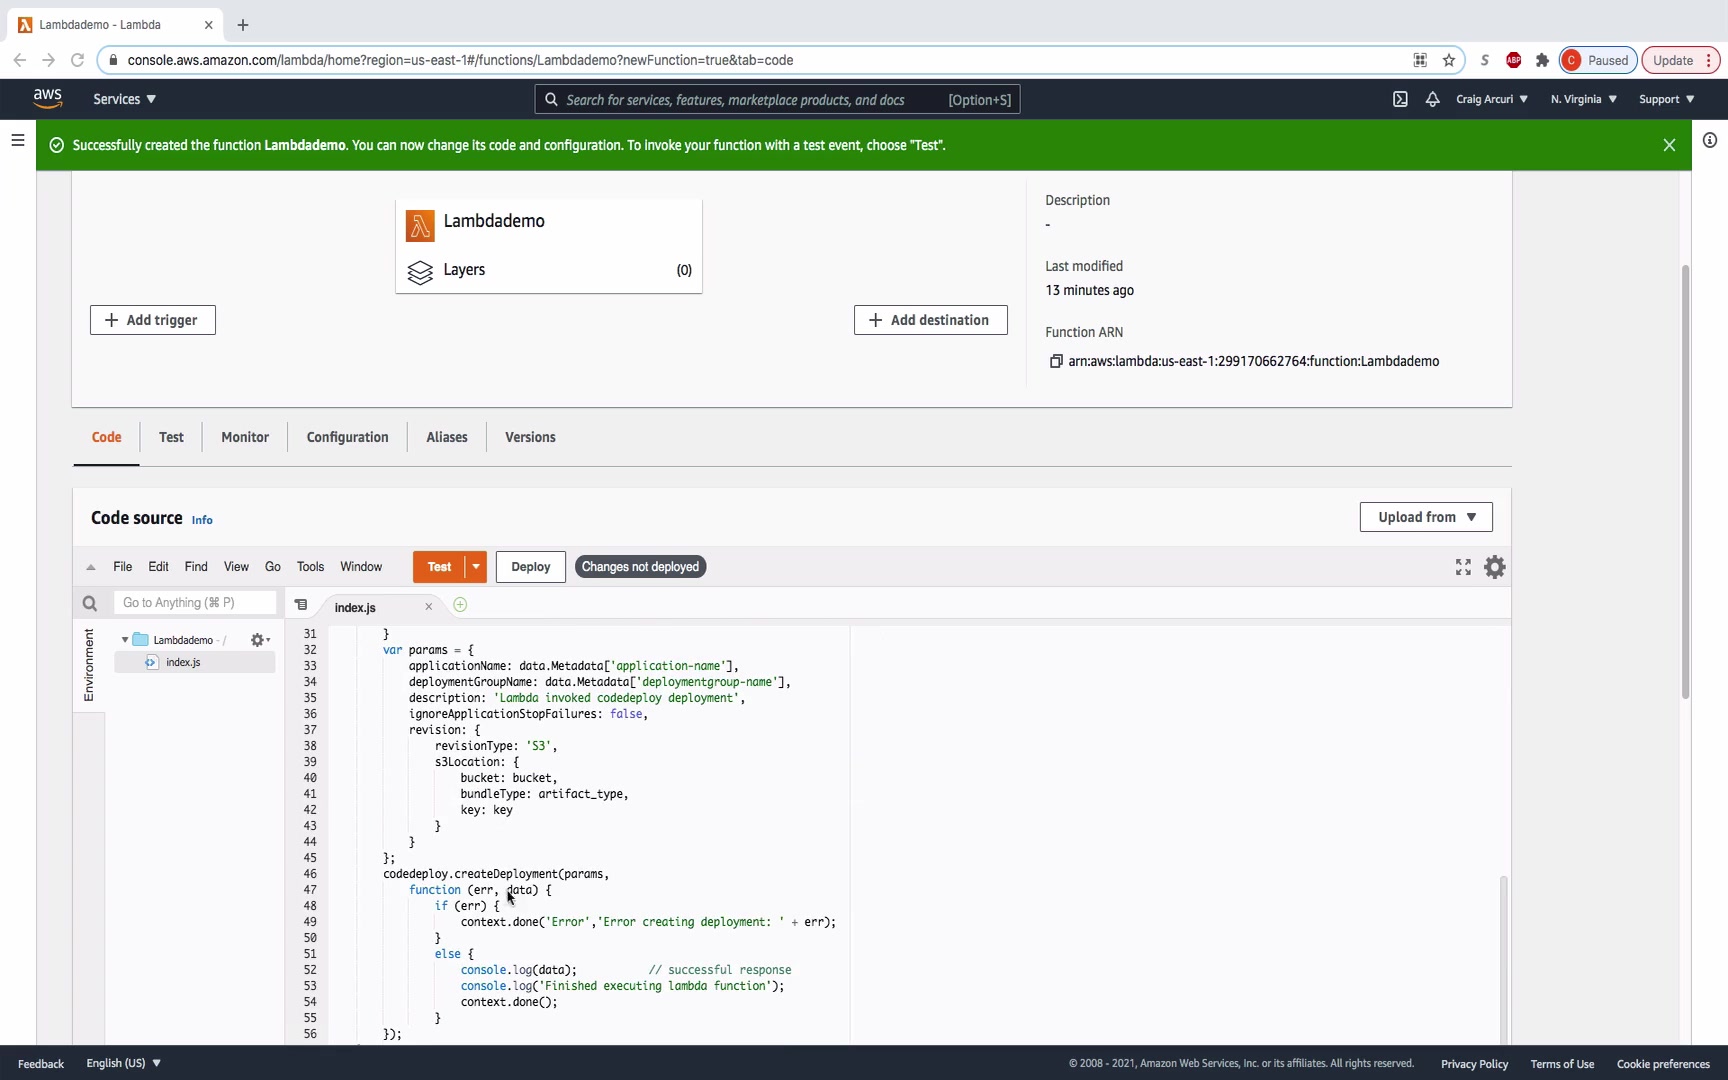This screenshot has height=1080, width=1728.
Task: Bookmark this page with the star icon
Action: point(1449,60)
